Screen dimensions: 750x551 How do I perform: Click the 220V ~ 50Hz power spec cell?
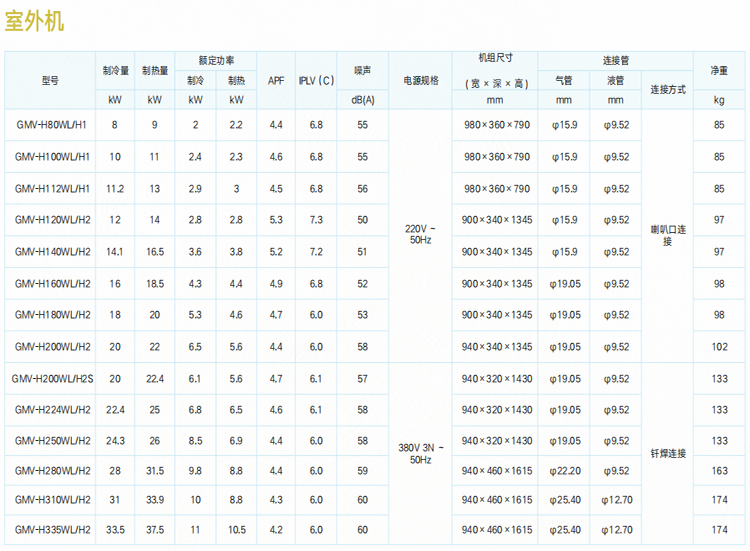[420, 235]
